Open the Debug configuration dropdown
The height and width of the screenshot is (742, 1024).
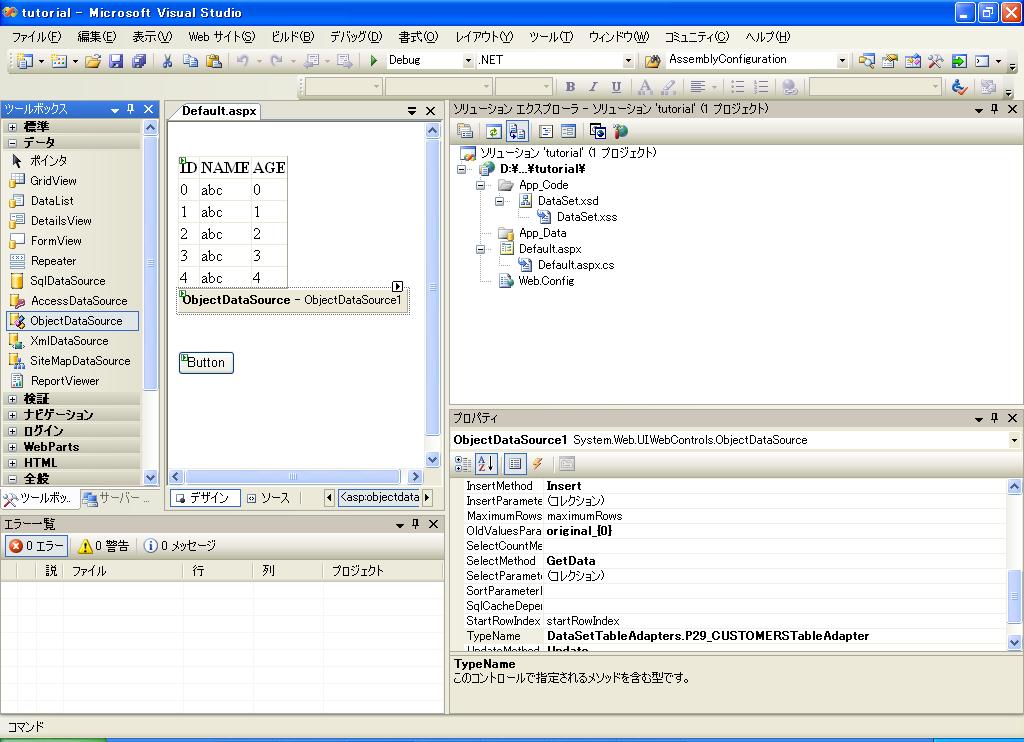click(468, 61)
